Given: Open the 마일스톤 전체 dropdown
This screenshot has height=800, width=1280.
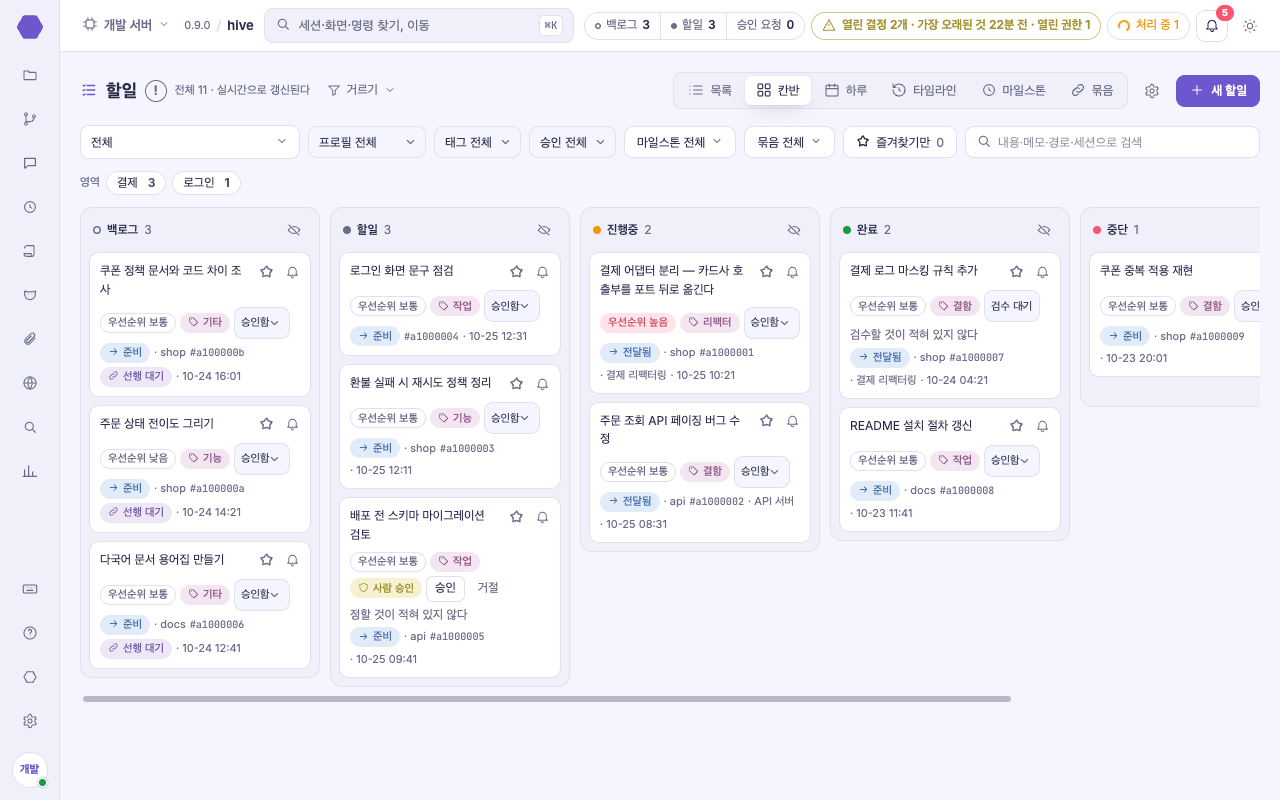Looking at the screenshot, I should point(680,142).
